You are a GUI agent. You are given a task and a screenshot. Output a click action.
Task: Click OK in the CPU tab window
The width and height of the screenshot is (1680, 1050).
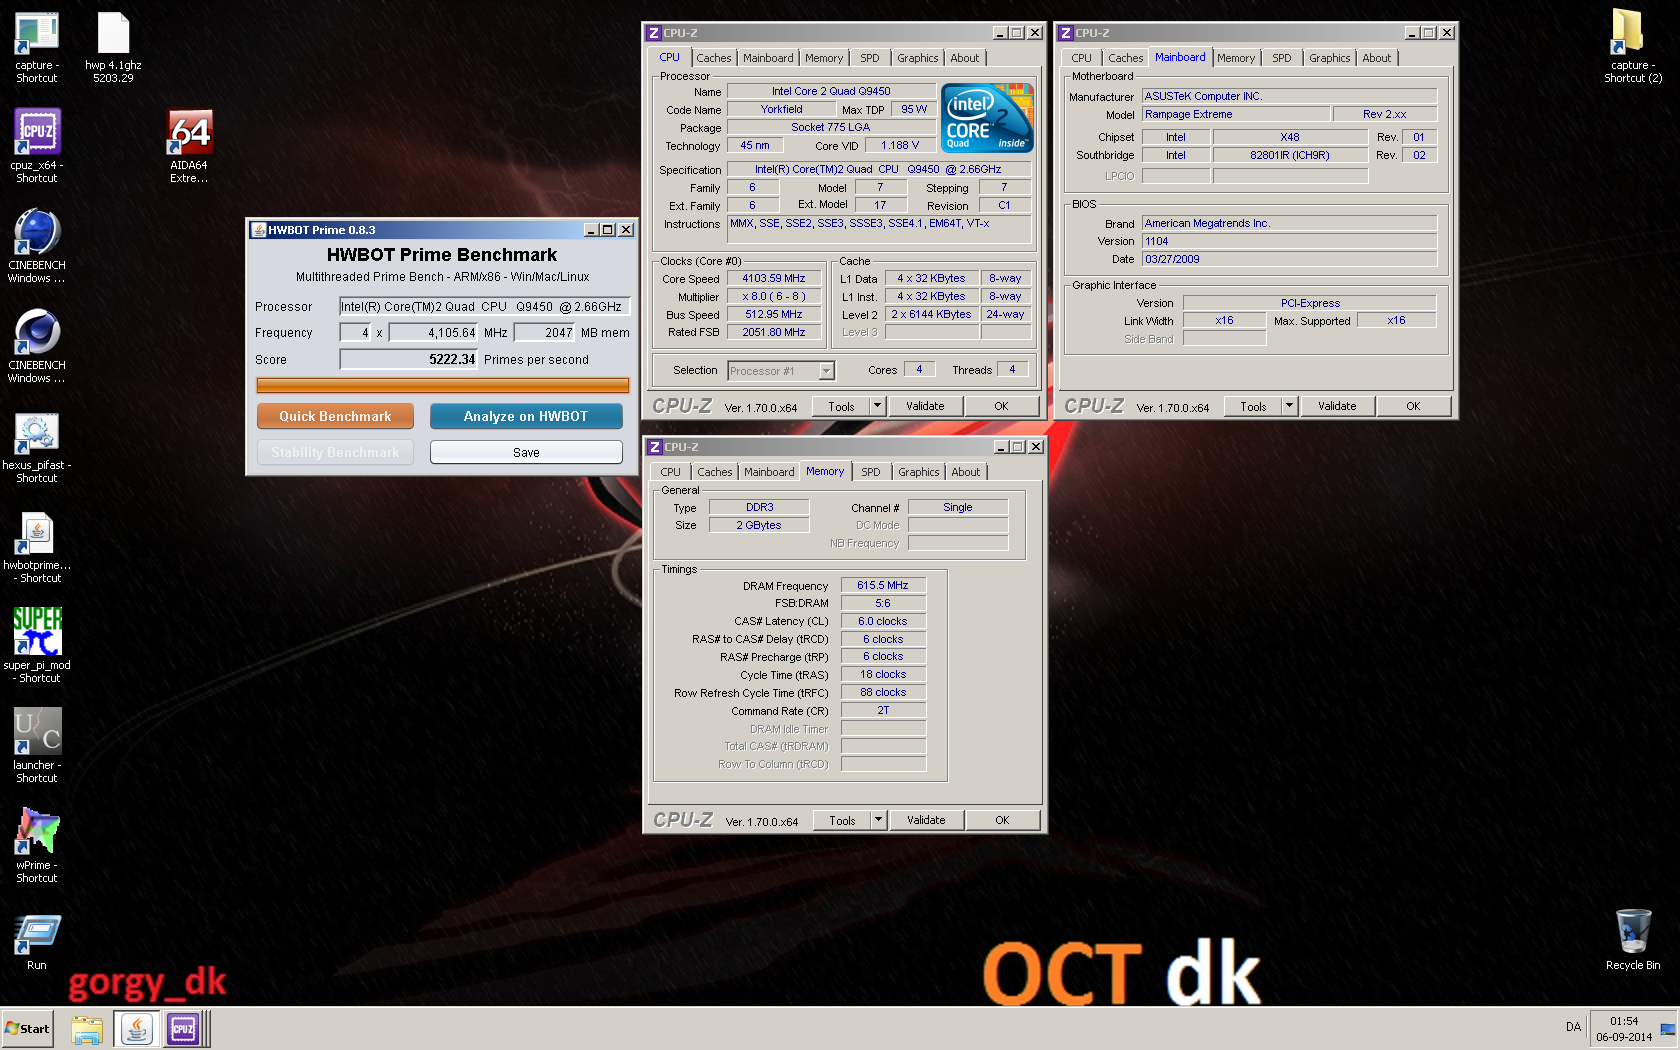[1001, 406]
